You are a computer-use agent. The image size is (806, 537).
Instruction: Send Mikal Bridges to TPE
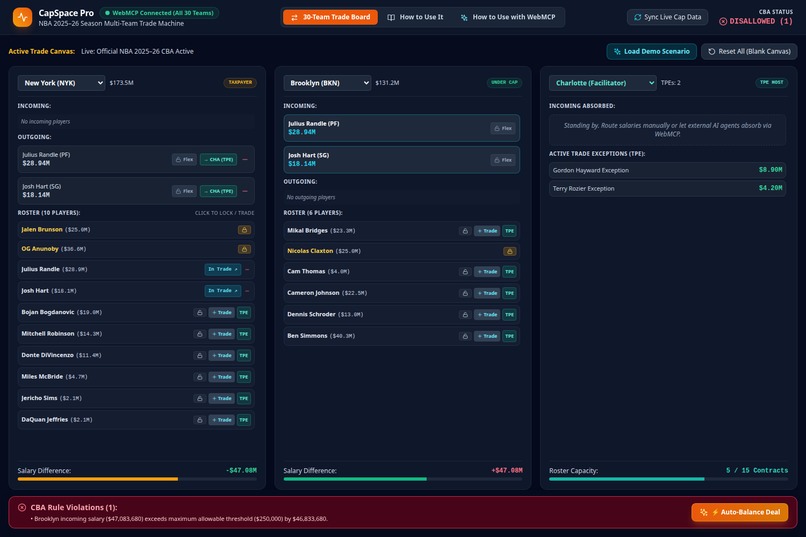(509, 231)
